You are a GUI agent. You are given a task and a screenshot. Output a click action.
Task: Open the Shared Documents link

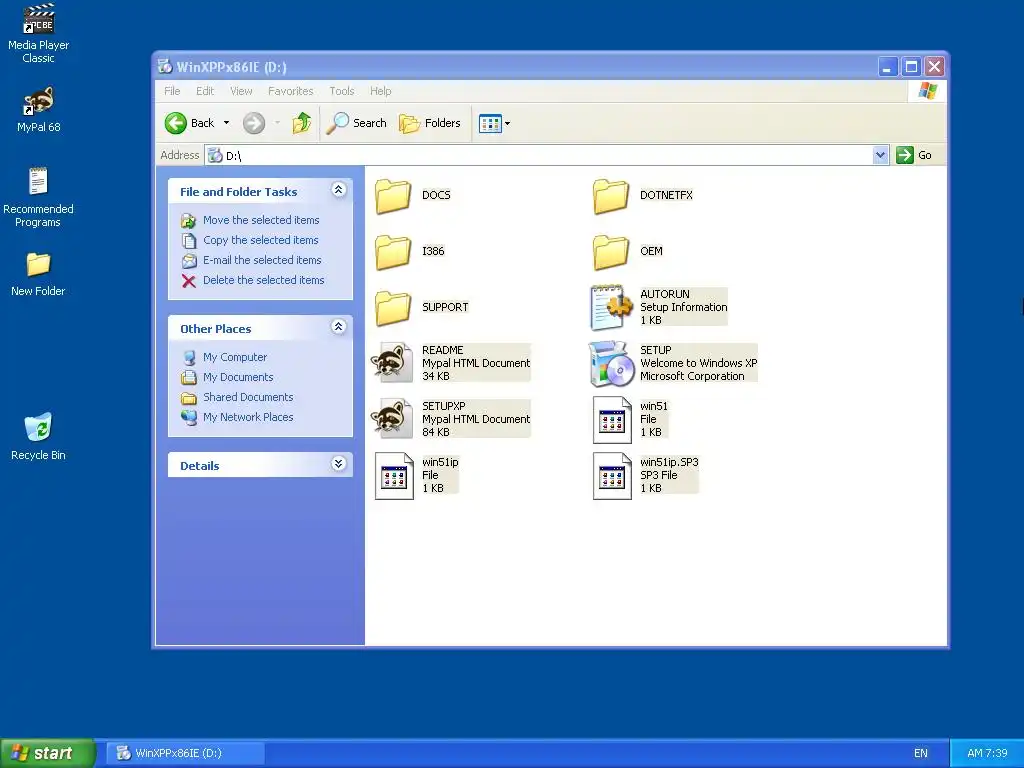248,397
